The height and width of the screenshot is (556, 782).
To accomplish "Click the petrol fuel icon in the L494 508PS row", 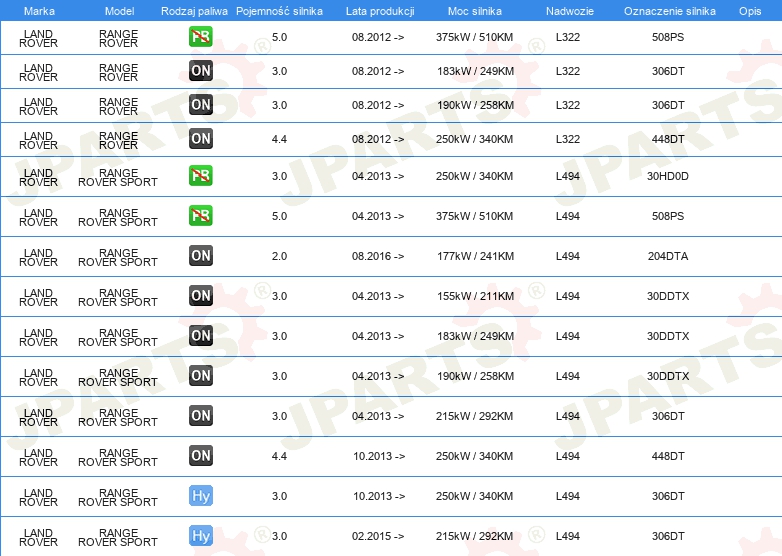I will click(201, 216).
